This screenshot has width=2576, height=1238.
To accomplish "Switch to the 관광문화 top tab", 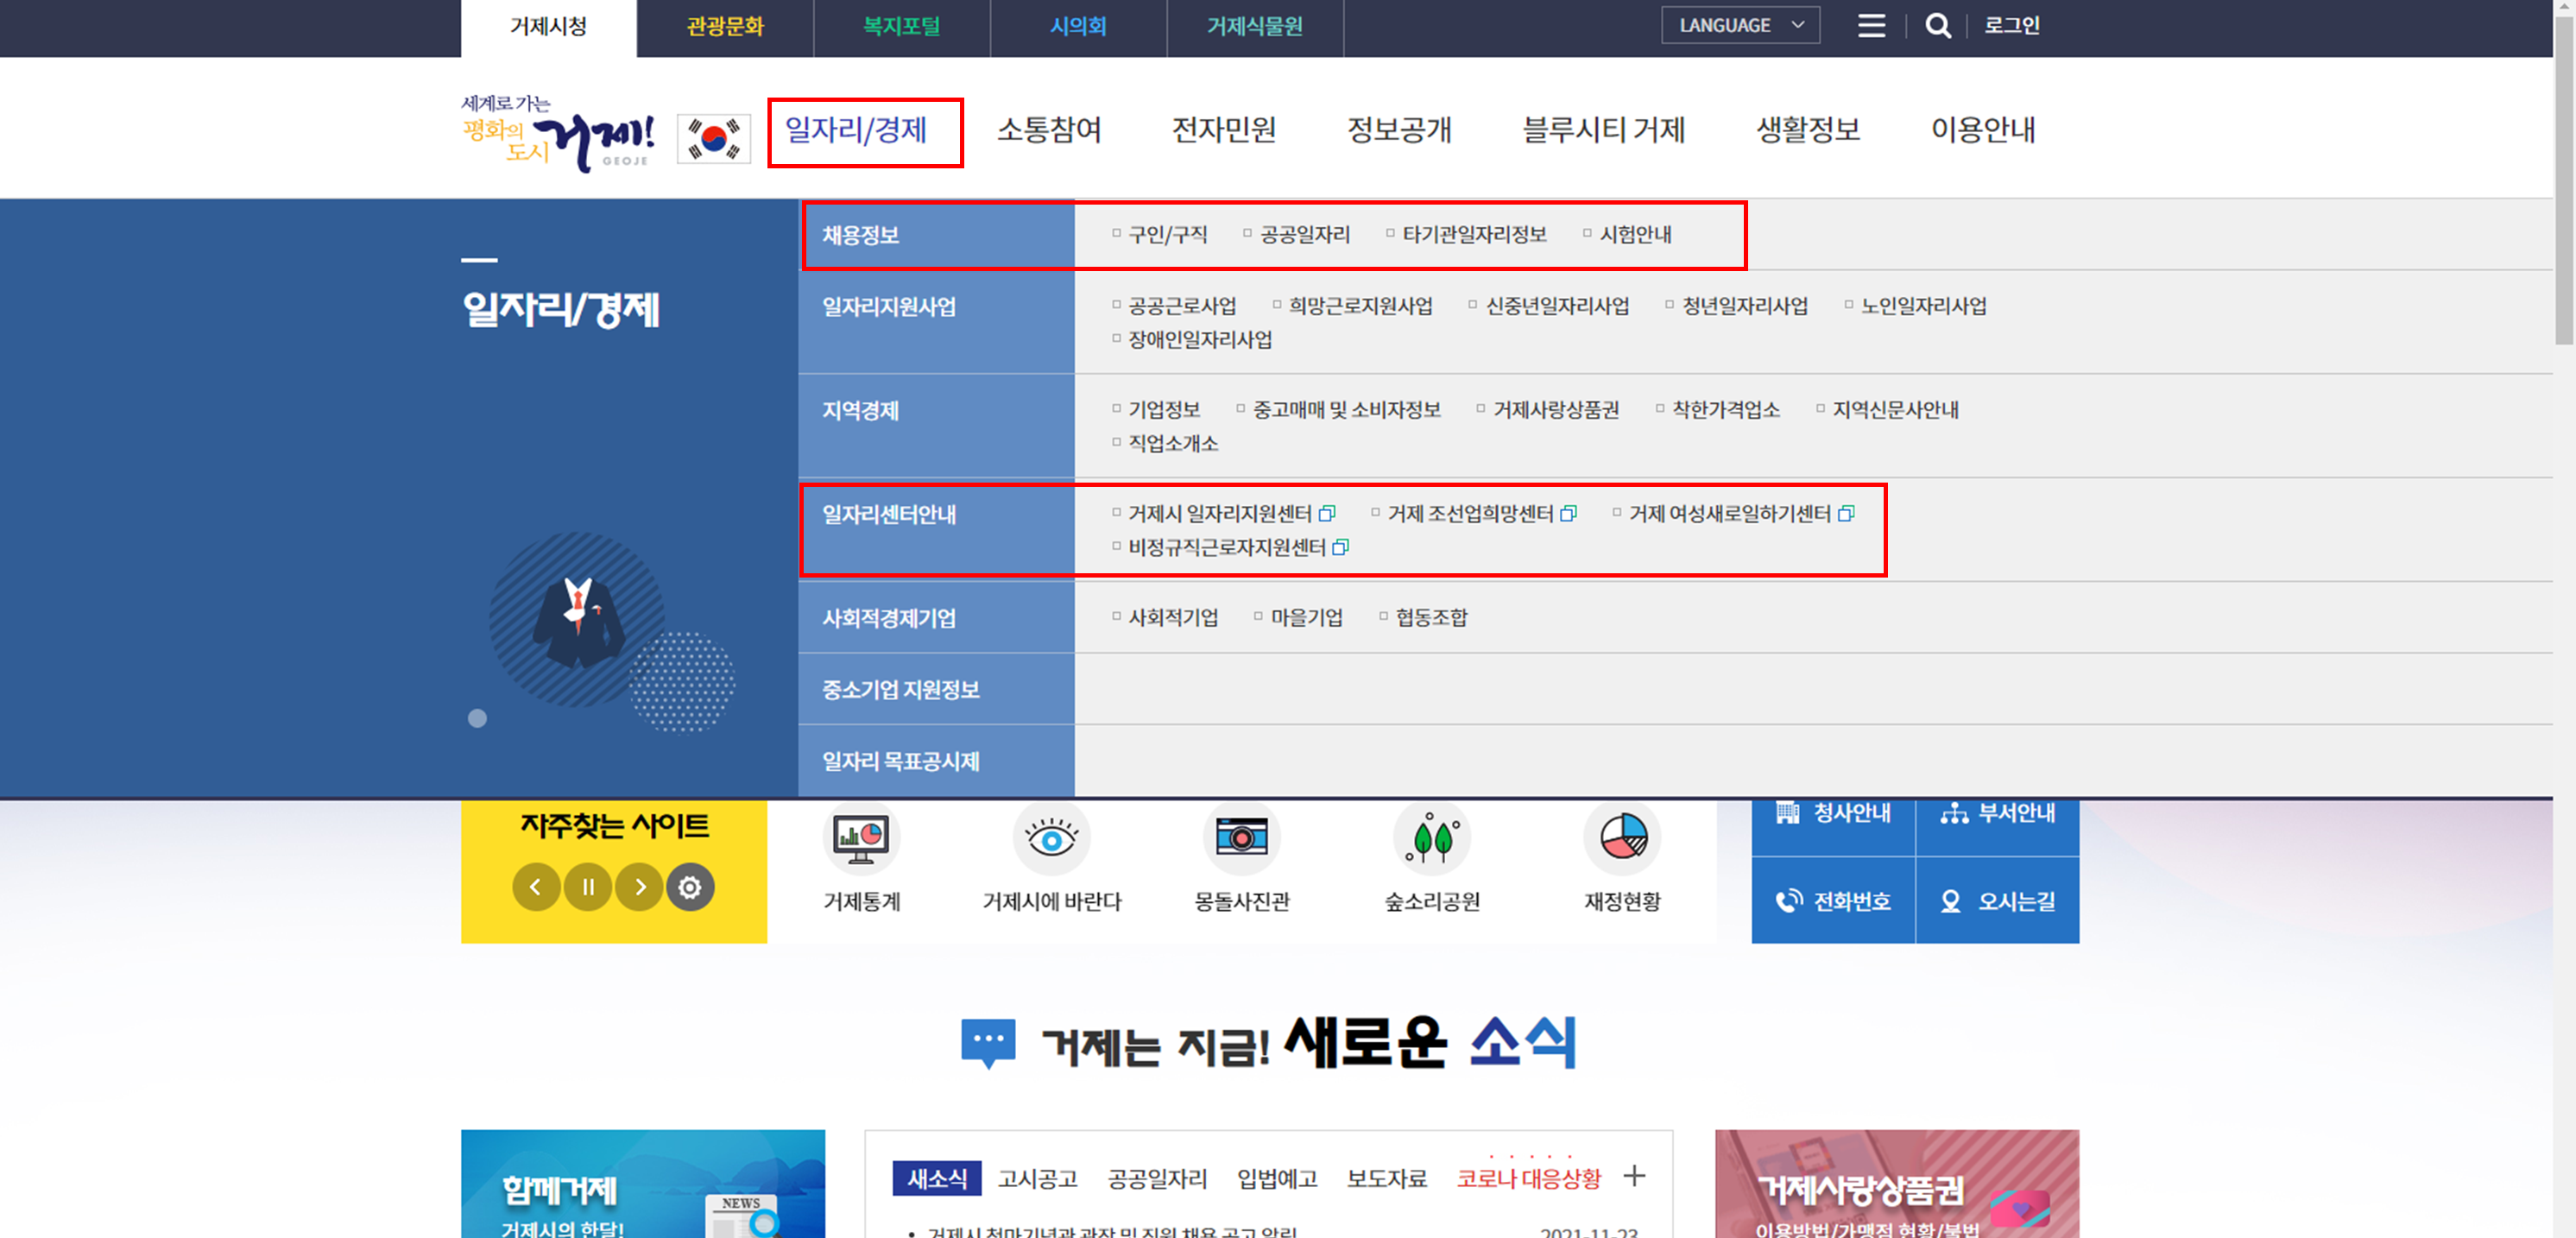I will point(725,27).
